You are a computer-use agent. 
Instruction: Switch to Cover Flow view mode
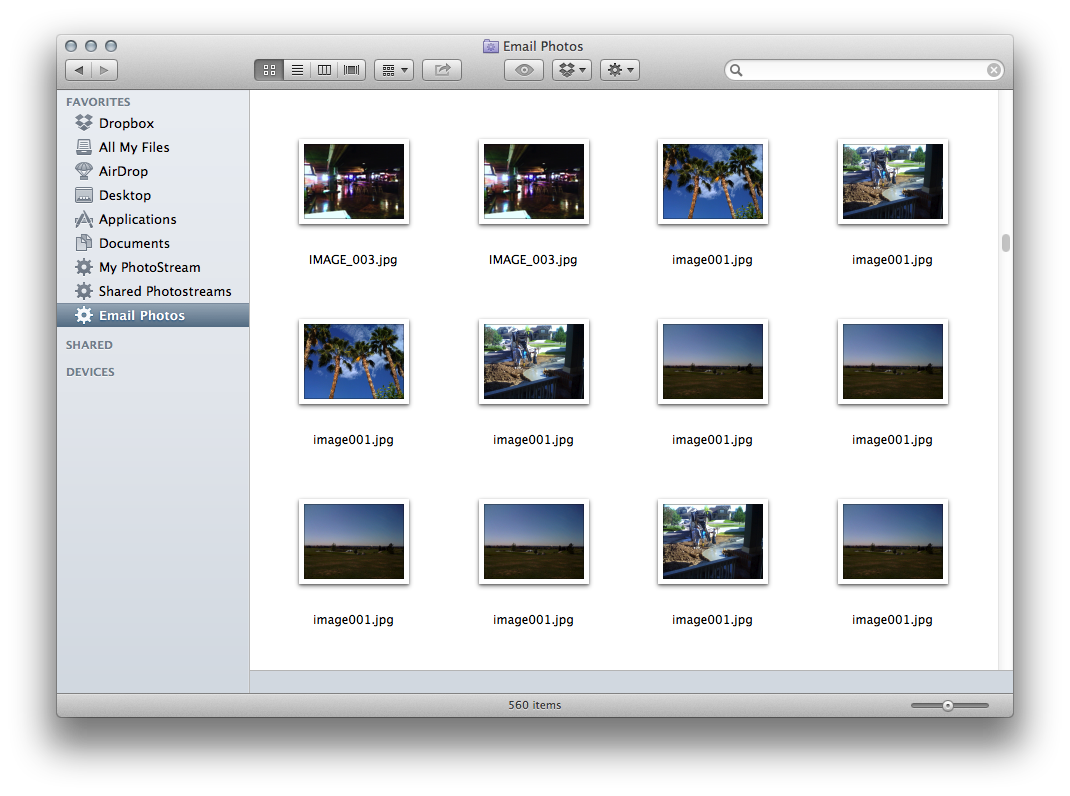[351, 70]
